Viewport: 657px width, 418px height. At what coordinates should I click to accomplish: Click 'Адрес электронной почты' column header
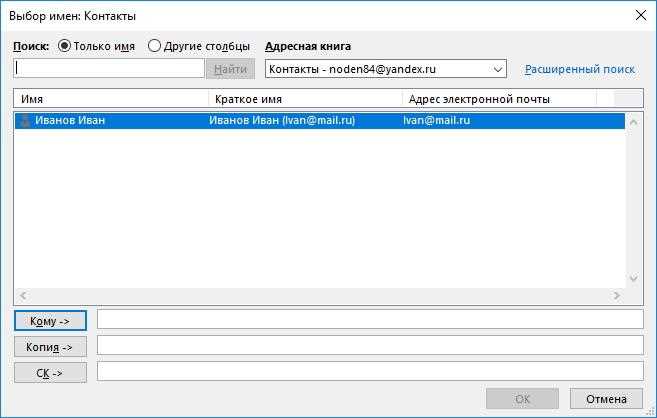click(x=499, y=99)
